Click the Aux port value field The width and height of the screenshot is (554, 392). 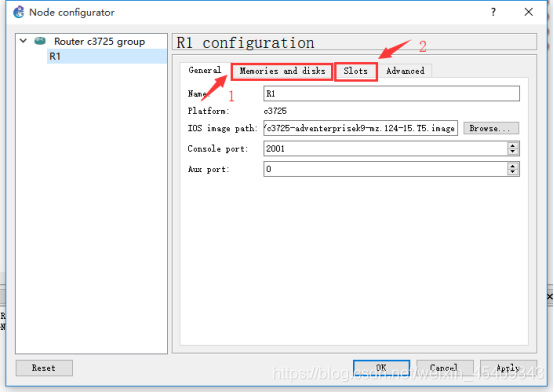point(385,169)
